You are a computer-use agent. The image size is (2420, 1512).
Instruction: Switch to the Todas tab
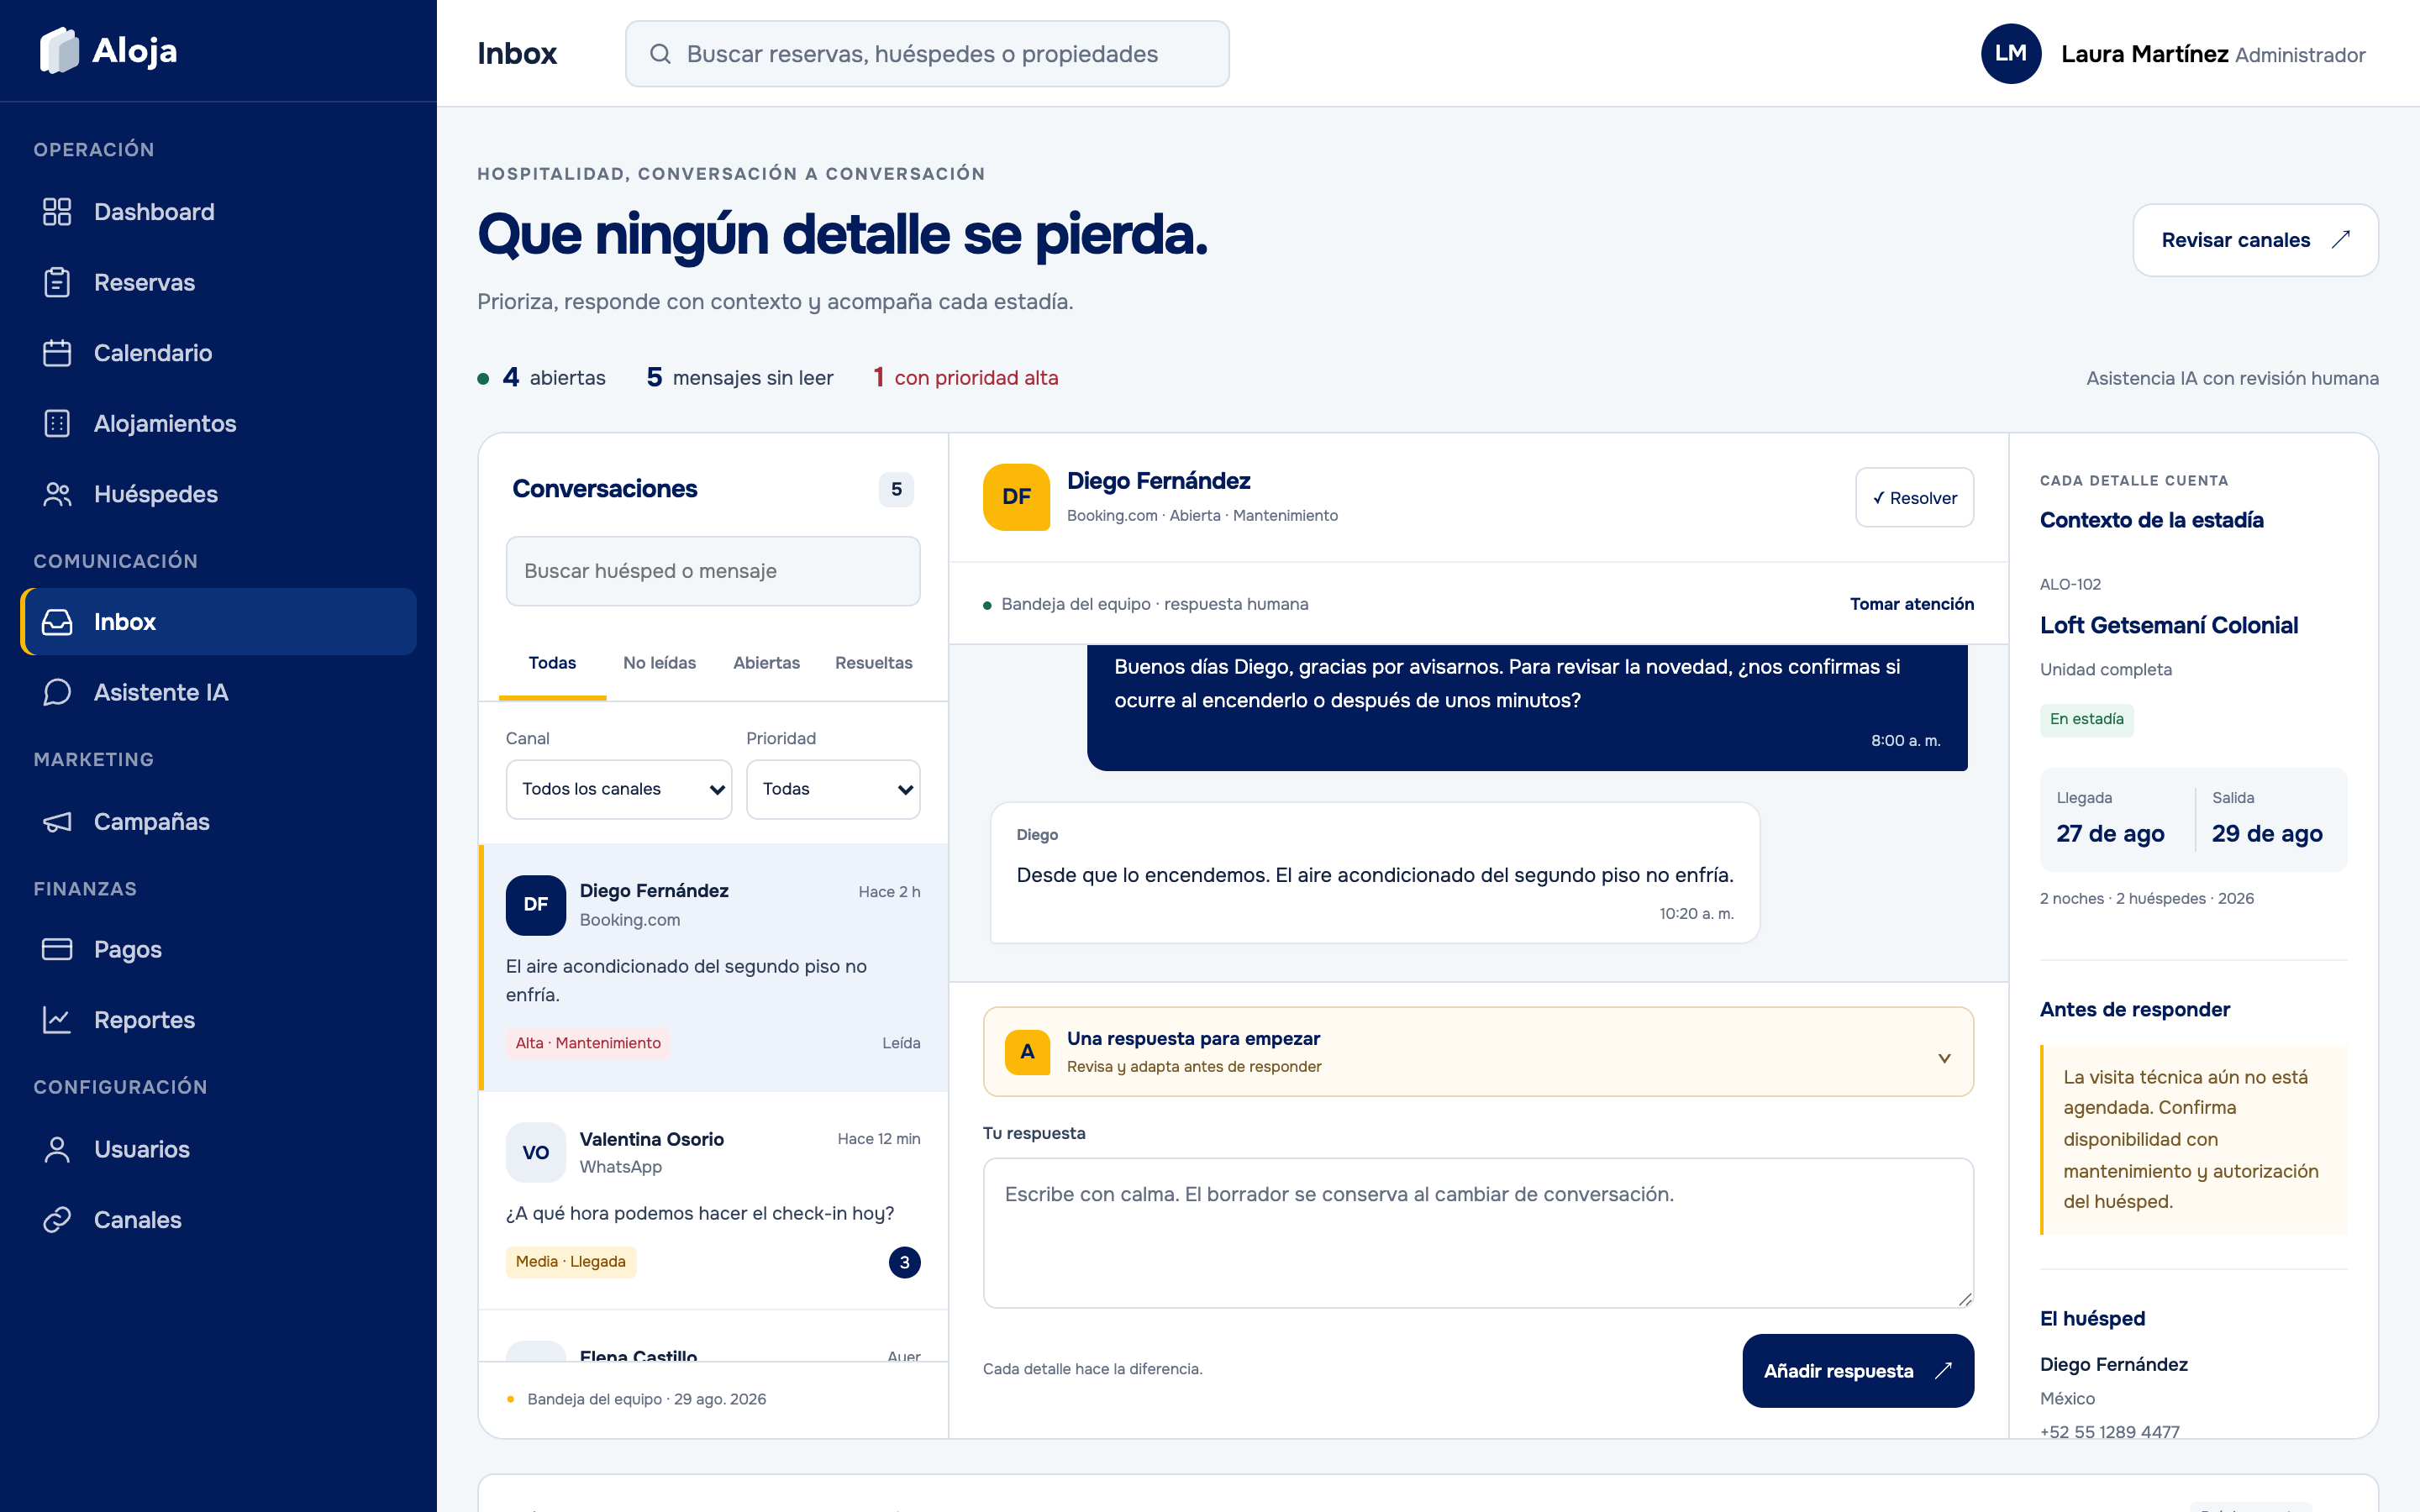[552, 663]
